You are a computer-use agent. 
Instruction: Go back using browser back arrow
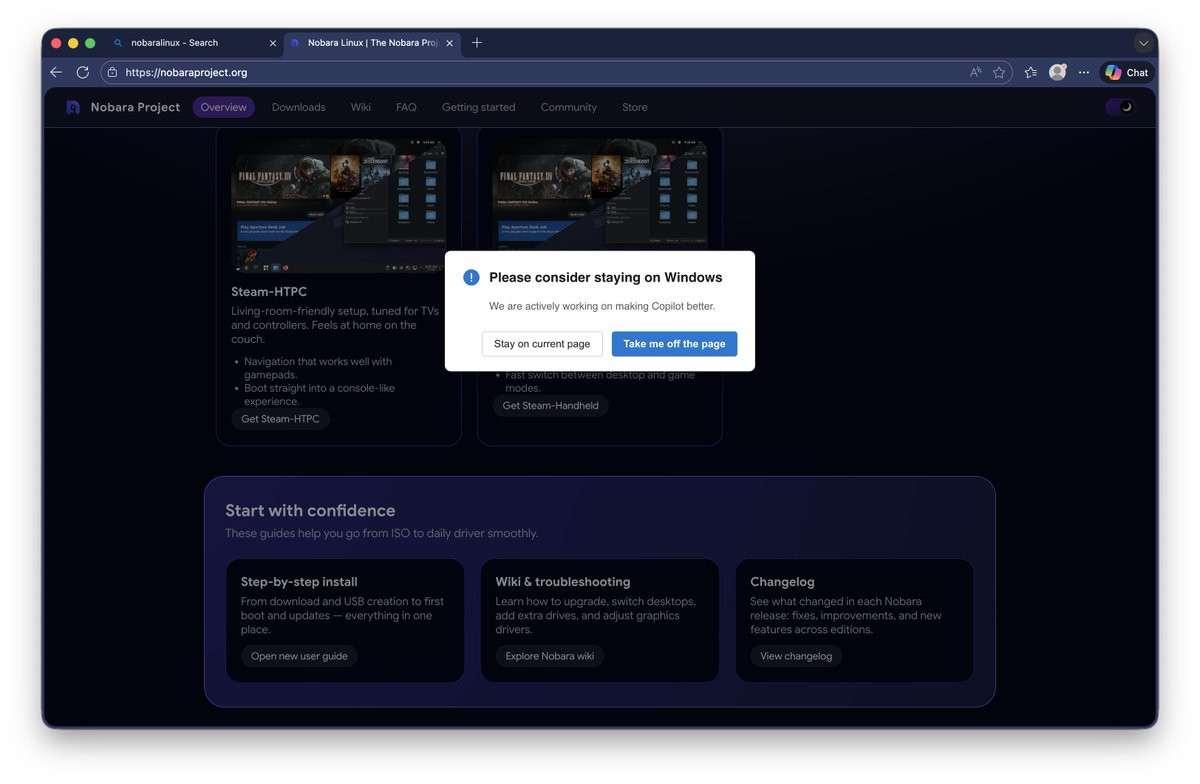coord(56,72)
